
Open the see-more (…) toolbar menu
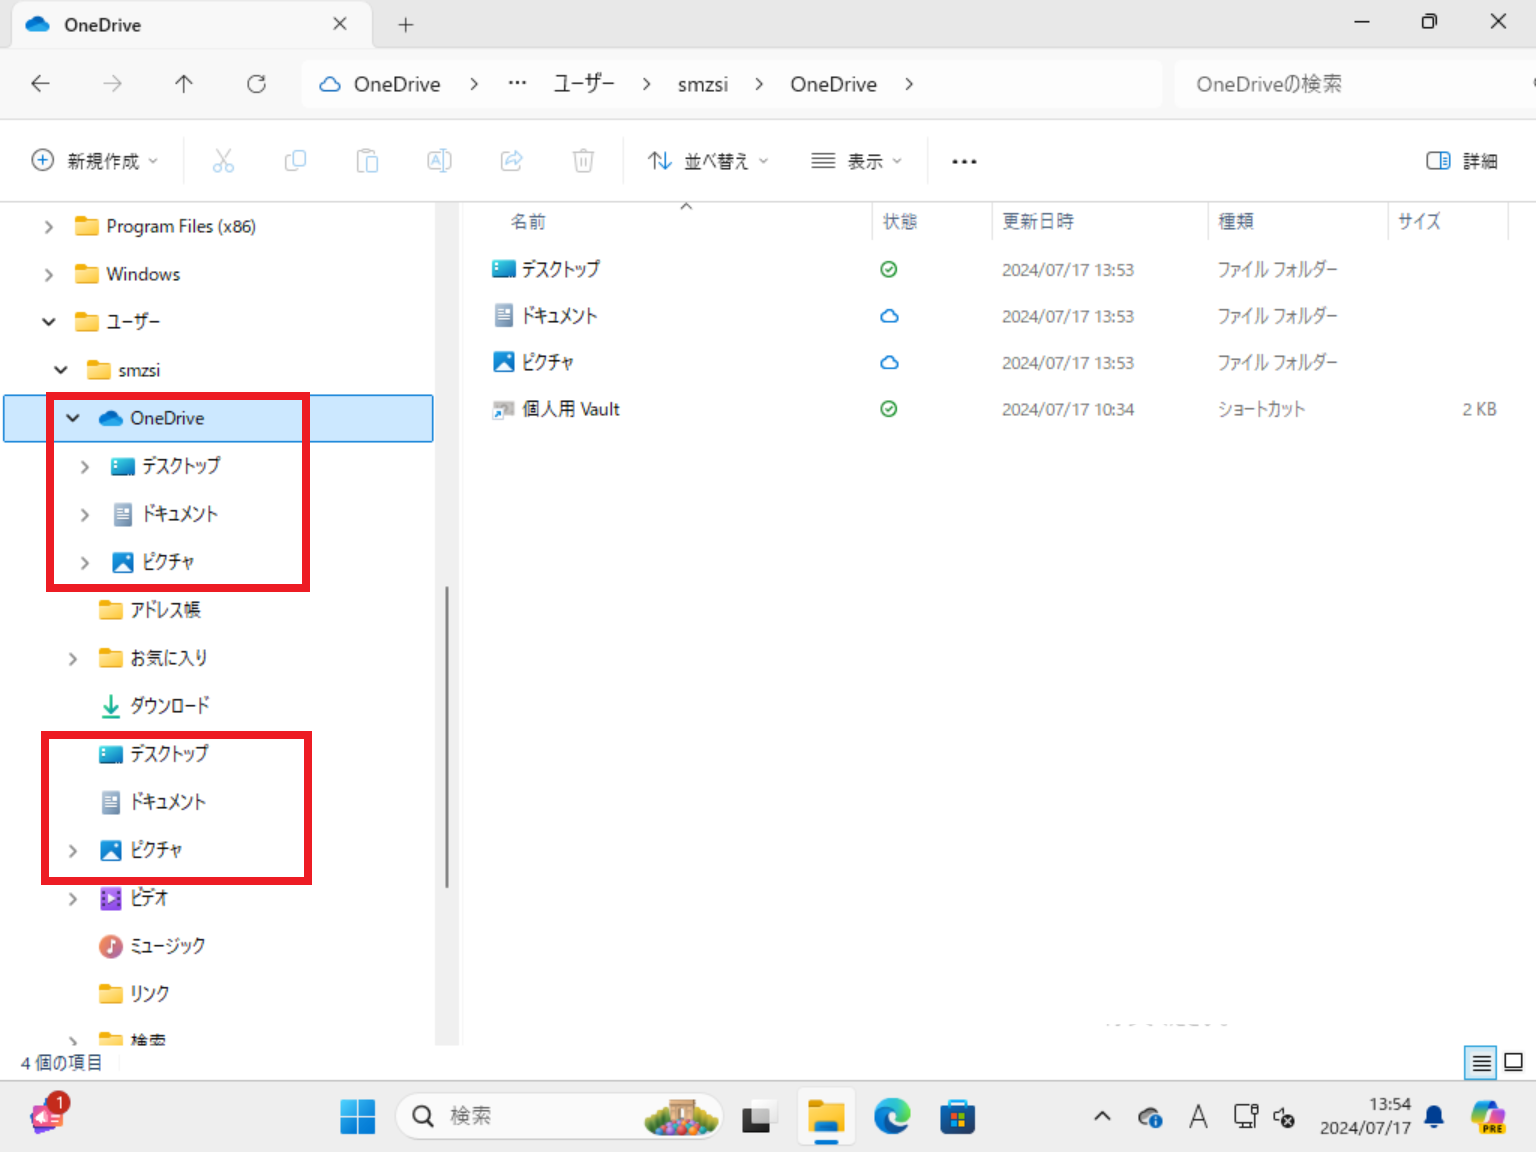tap(963, 160)
